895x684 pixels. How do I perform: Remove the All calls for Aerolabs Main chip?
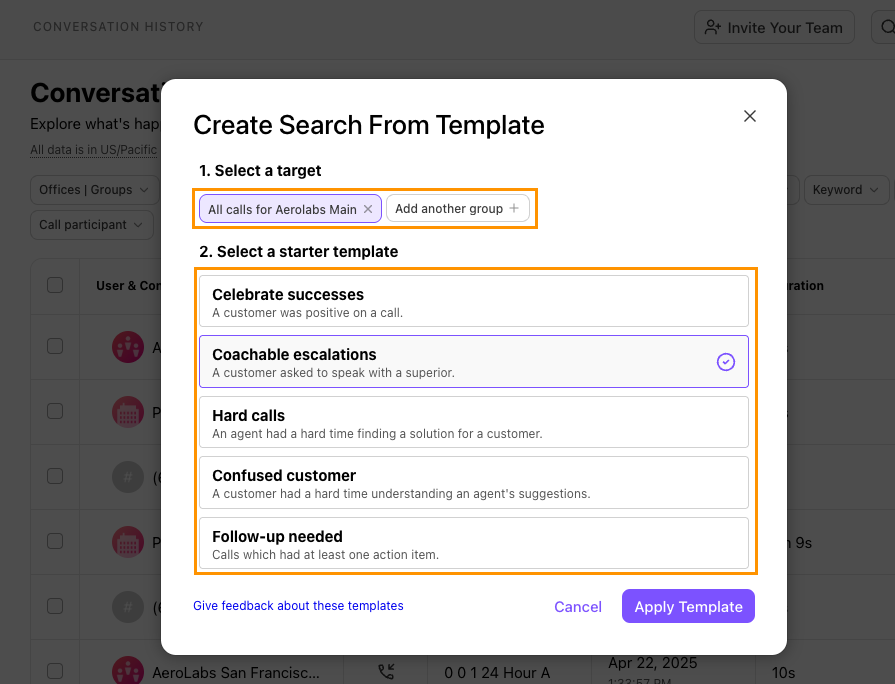tap(368, 209)
